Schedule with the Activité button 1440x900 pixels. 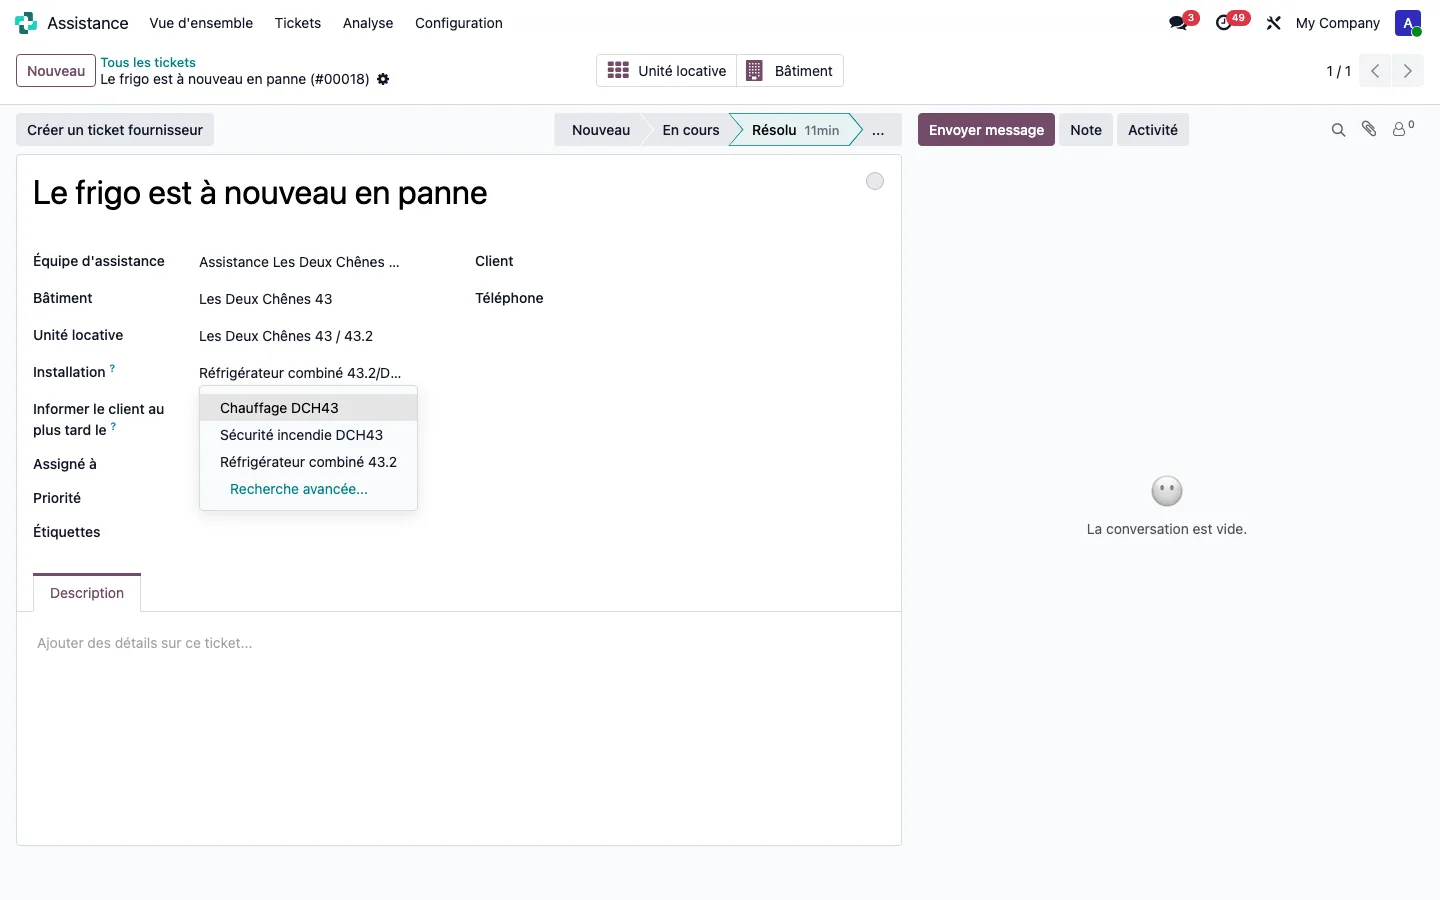[1153, 130]
